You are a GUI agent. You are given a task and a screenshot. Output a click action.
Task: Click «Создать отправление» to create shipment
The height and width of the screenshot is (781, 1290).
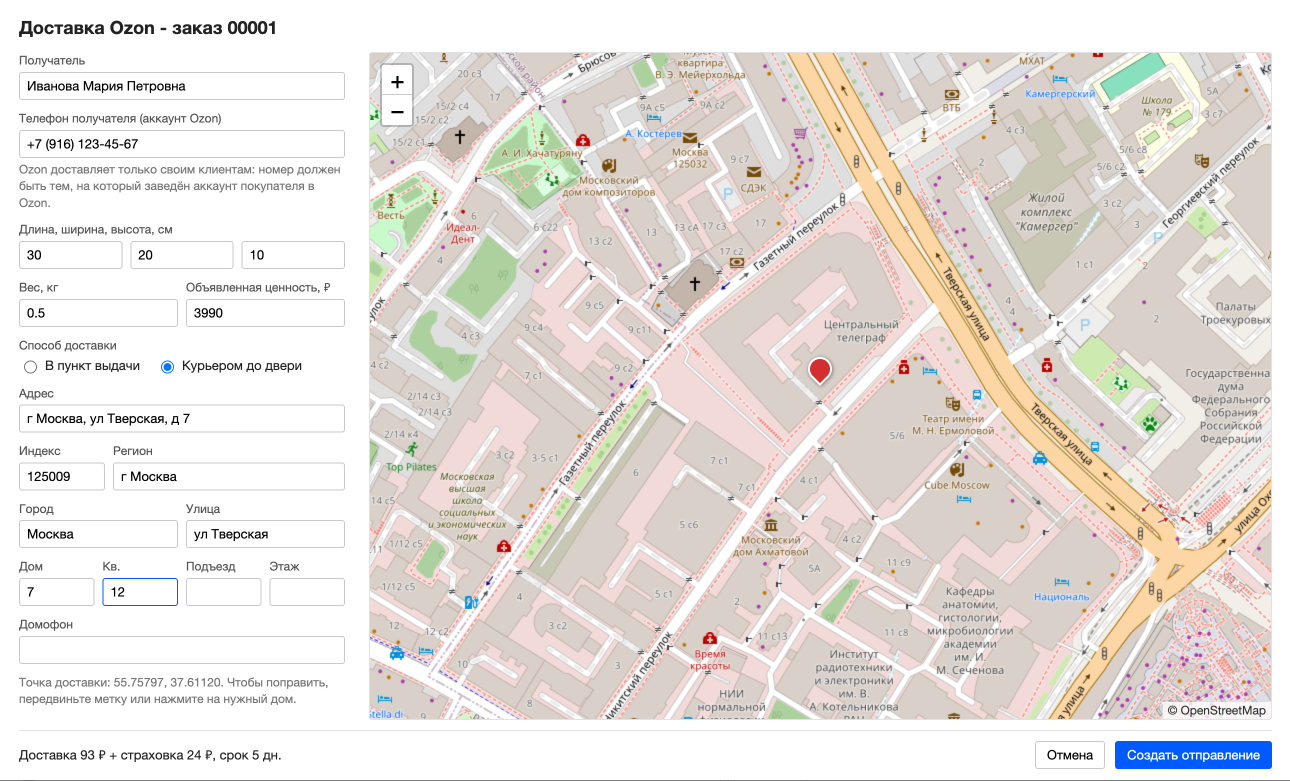(1193, 755)
